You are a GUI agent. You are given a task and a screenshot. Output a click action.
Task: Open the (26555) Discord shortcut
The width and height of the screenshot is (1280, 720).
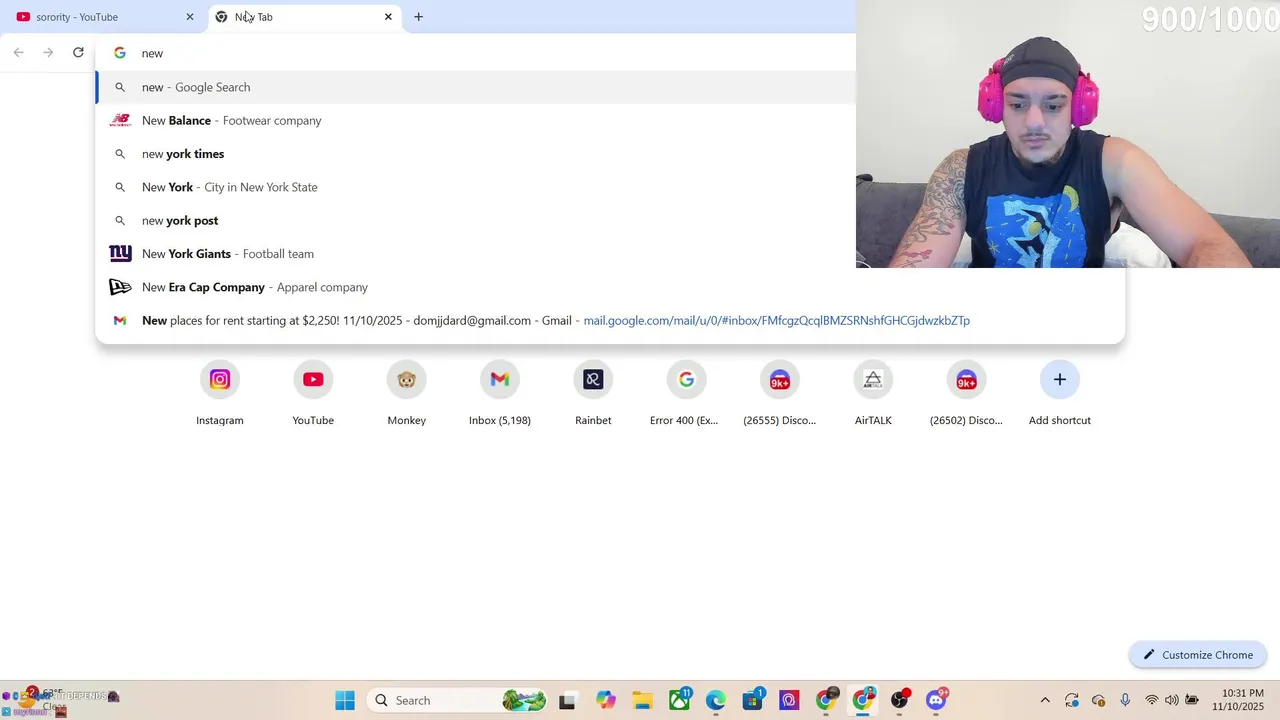(780, 394)
